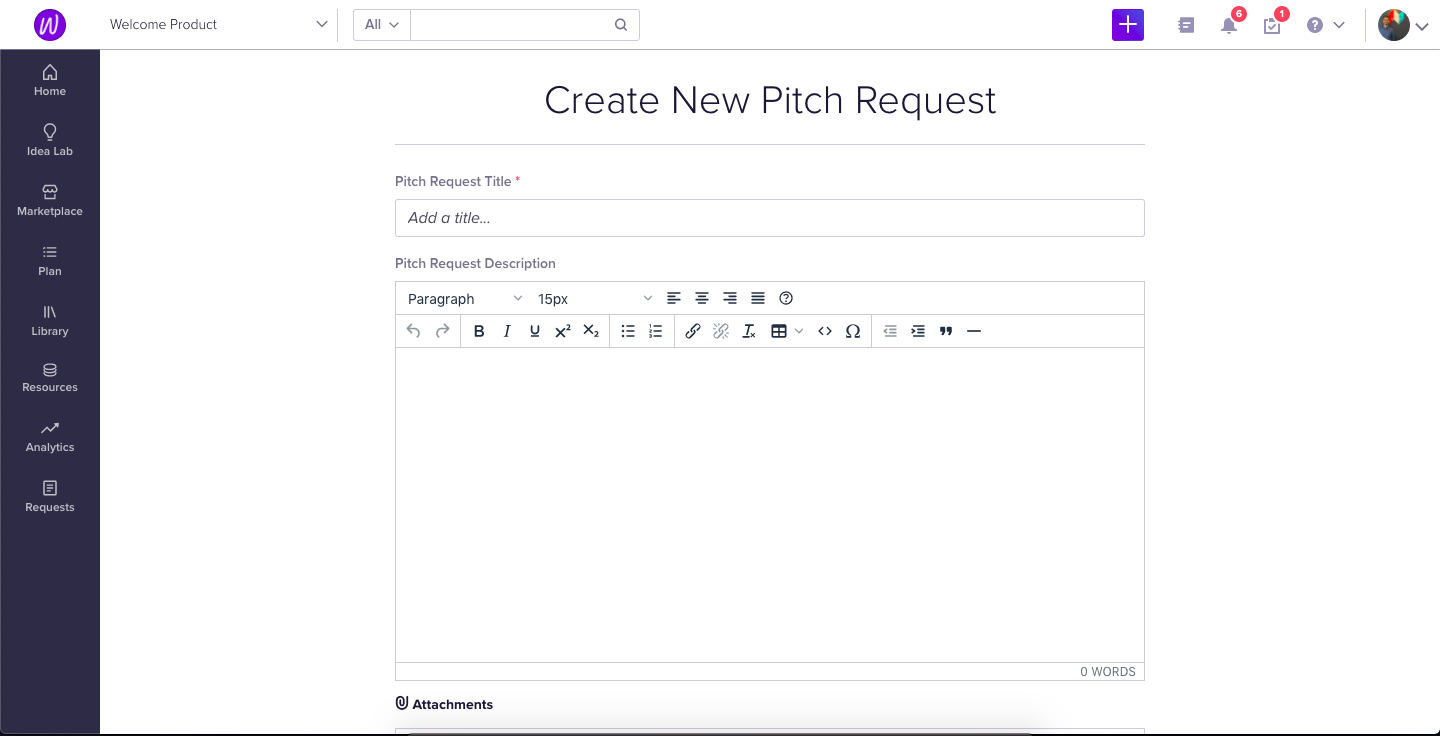Click the purple plus create button
This screenshot has width=1440, height=736.
1128,25
